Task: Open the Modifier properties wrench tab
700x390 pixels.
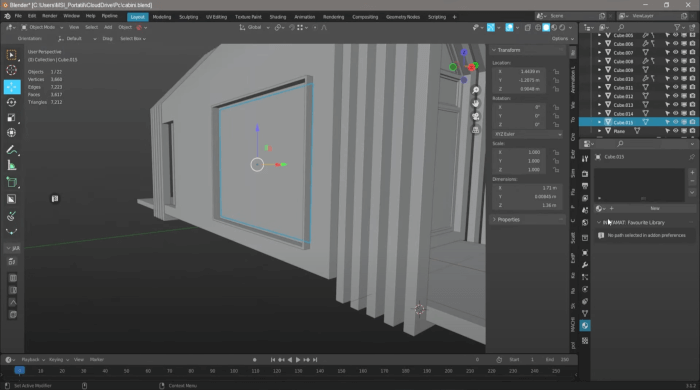Action: [x=585, y=265]
